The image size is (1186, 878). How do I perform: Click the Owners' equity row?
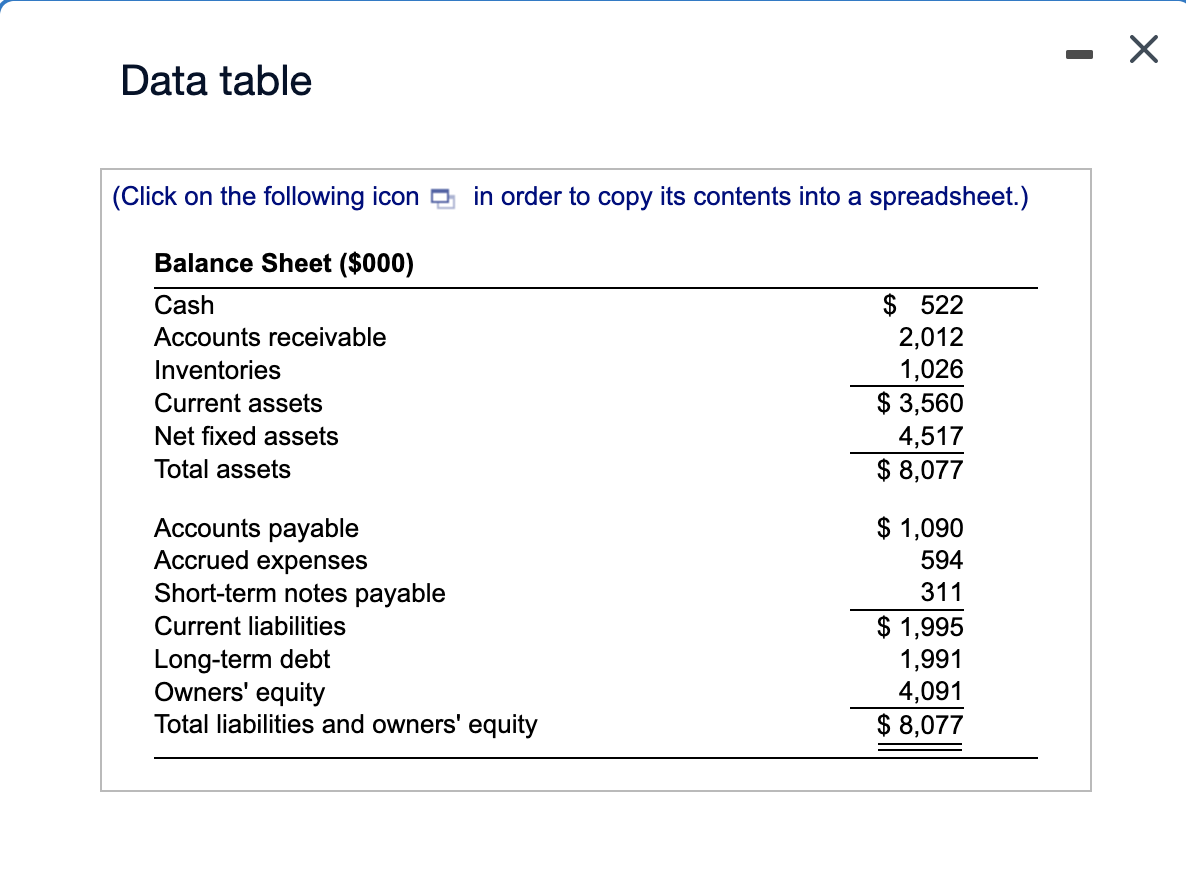point(239,692)
